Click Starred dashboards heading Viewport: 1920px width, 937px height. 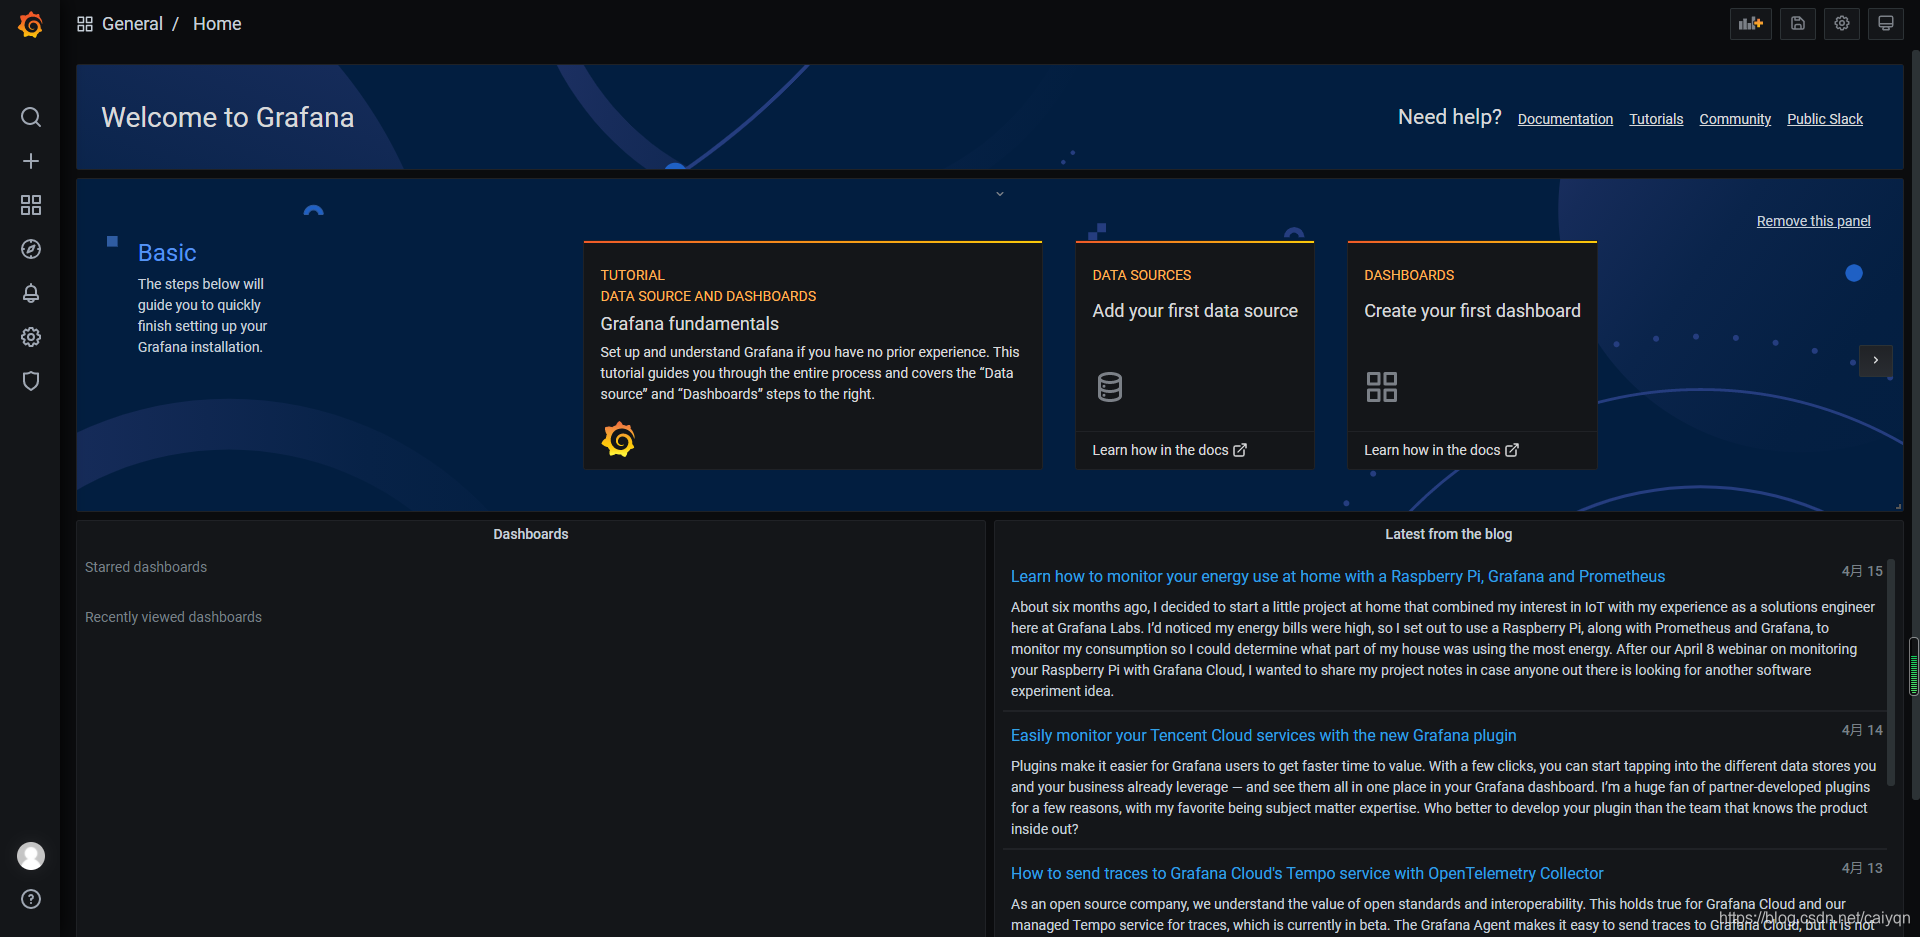pos(146,567)
